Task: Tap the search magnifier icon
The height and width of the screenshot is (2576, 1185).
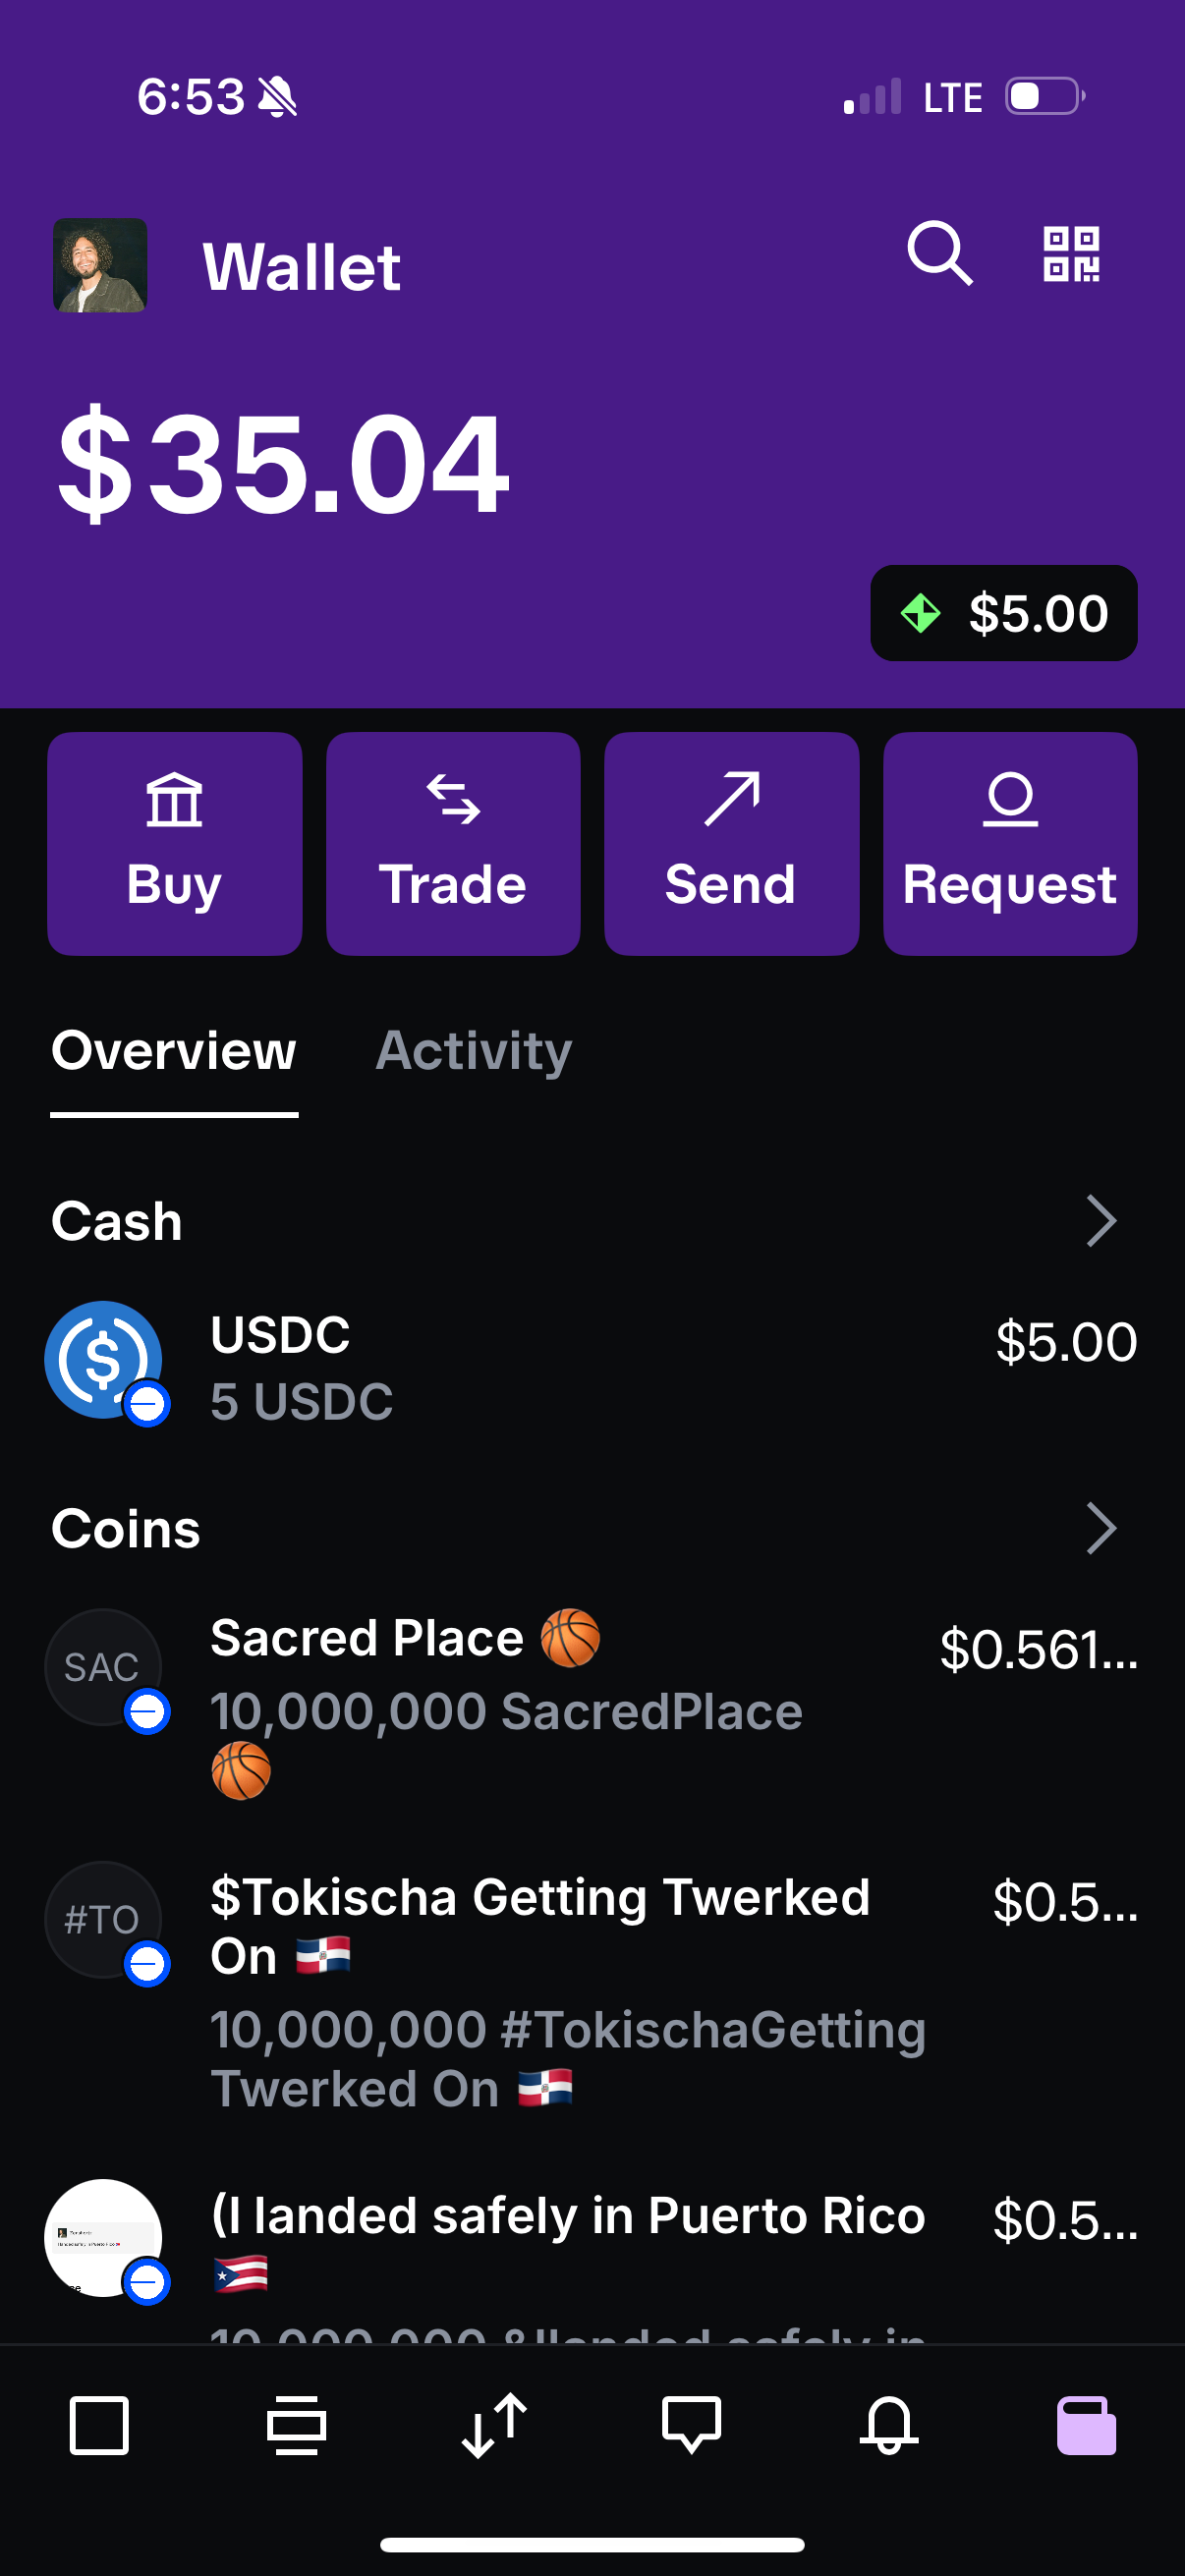Action: 938,253
